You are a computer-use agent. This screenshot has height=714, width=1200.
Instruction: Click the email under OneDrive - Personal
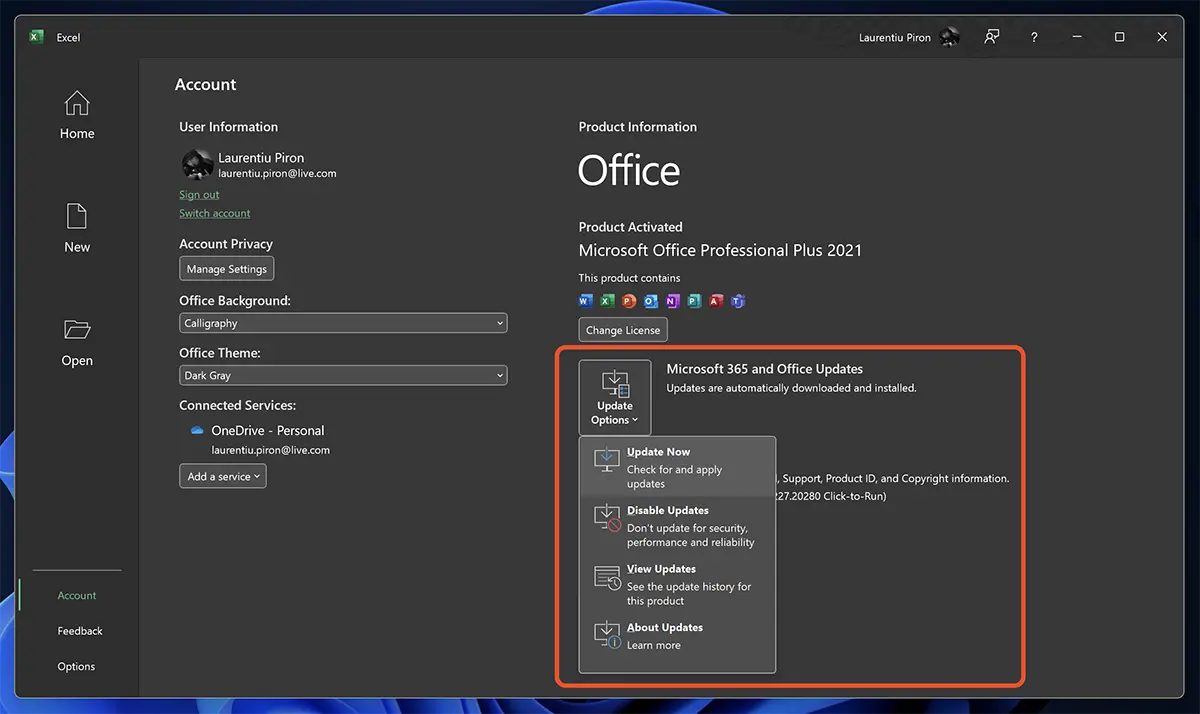(x=270, y=450)
